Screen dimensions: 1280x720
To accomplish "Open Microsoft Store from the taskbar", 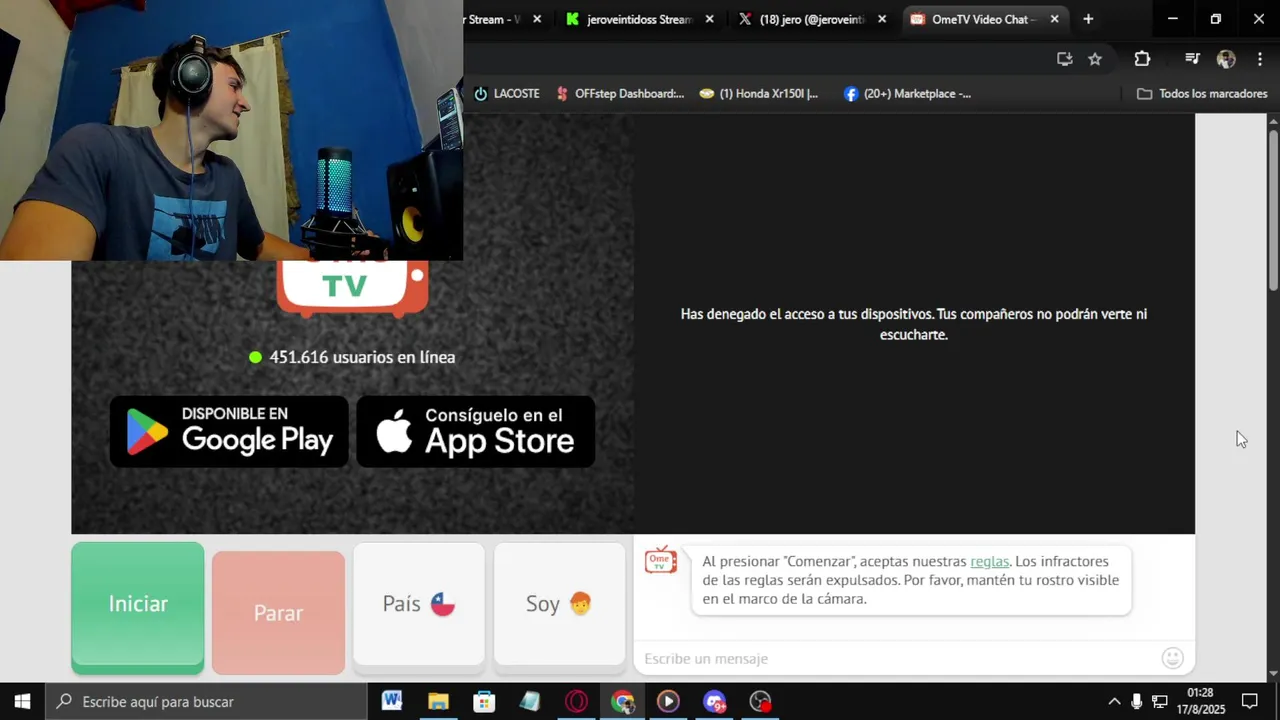I will [x=484, y=702].
